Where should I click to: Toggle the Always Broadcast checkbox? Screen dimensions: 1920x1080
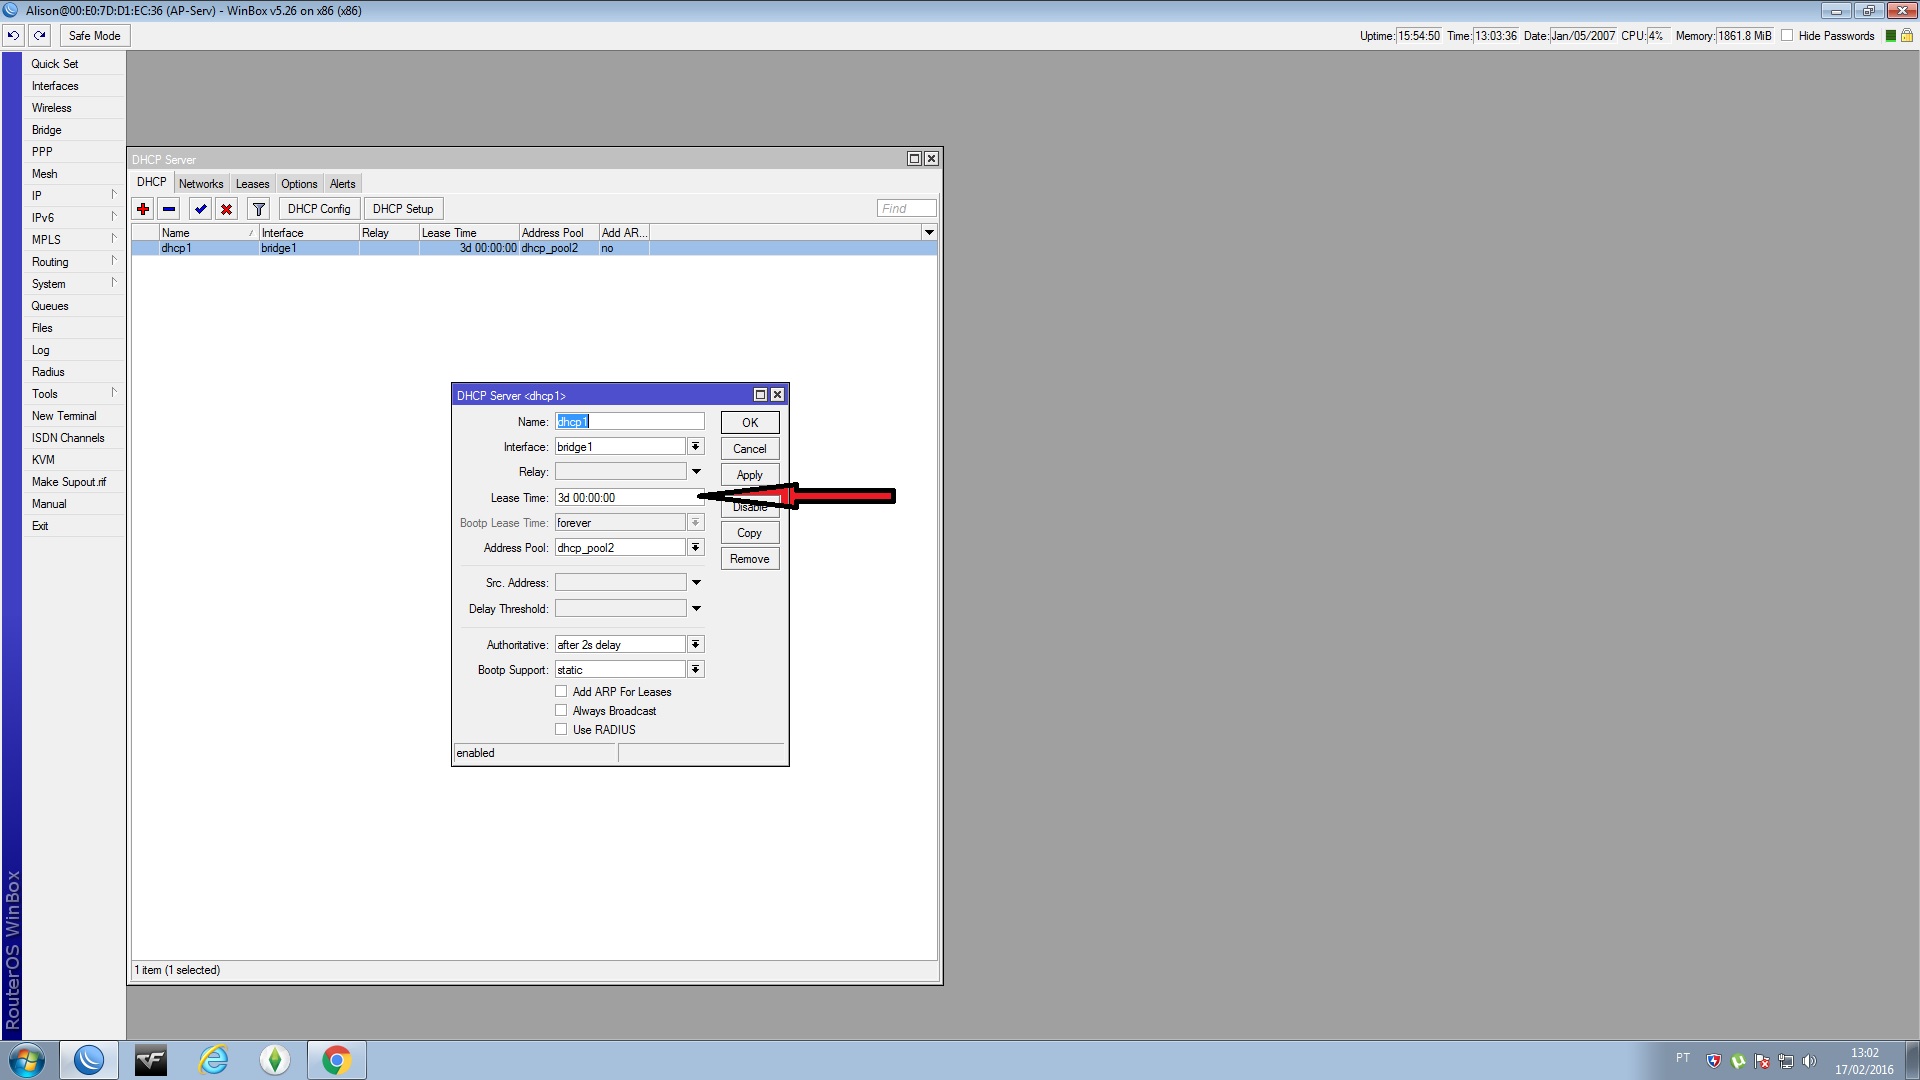561,710
